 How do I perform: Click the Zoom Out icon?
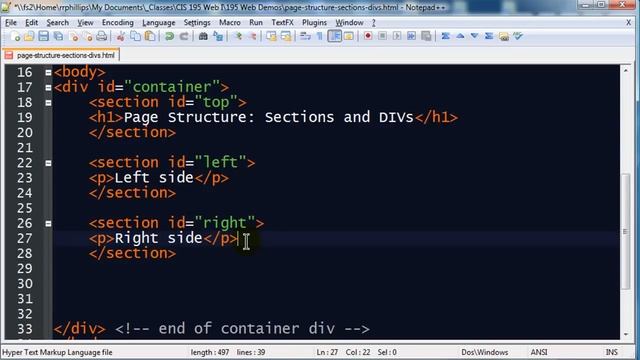point(252,37)
